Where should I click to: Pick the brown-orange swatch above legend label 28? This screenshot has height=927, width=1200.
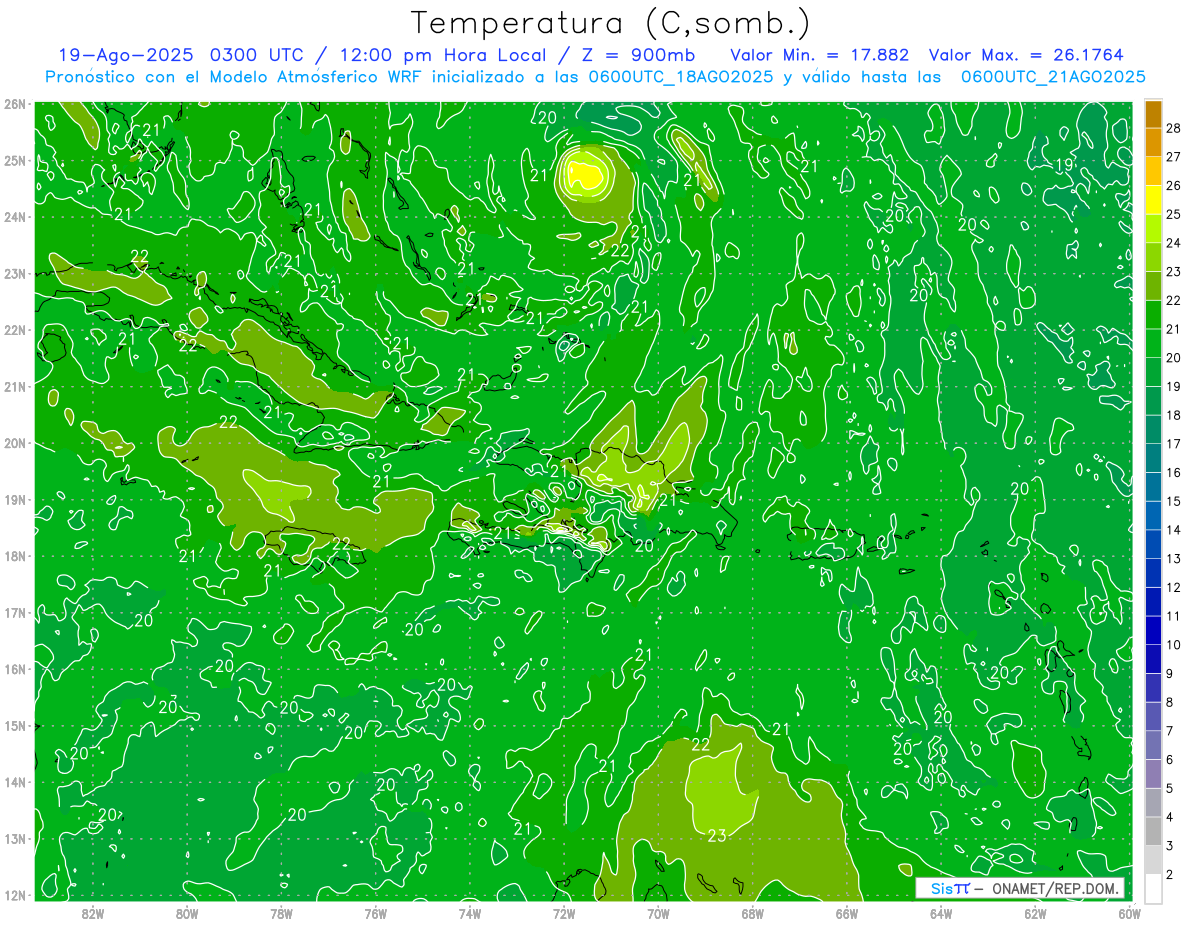(1153, 114)
